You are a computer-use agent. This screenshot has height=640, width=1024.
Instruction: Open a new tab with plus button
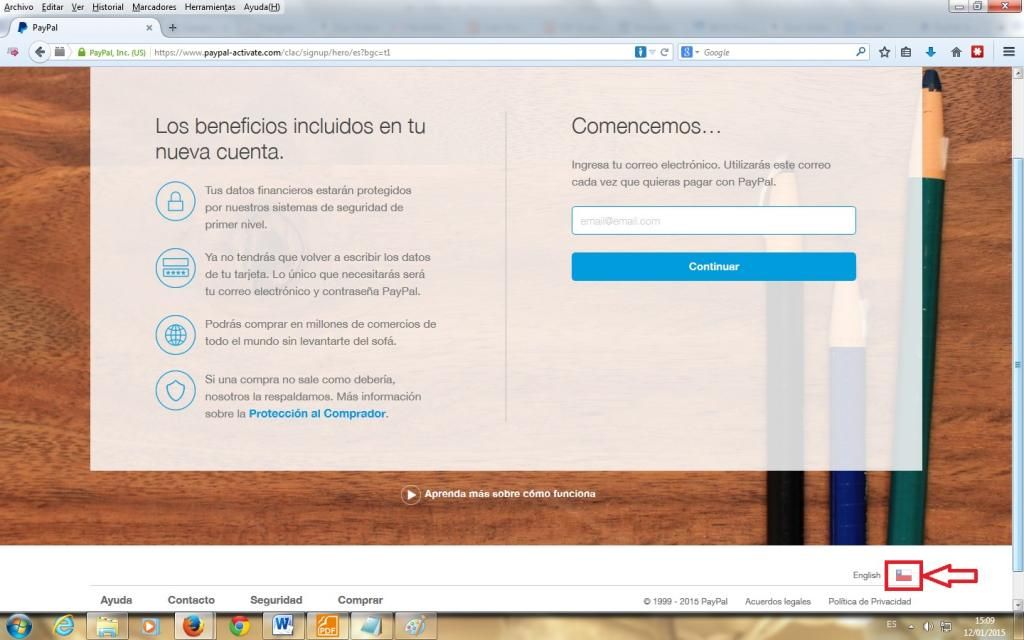click(x=172, y=27)
